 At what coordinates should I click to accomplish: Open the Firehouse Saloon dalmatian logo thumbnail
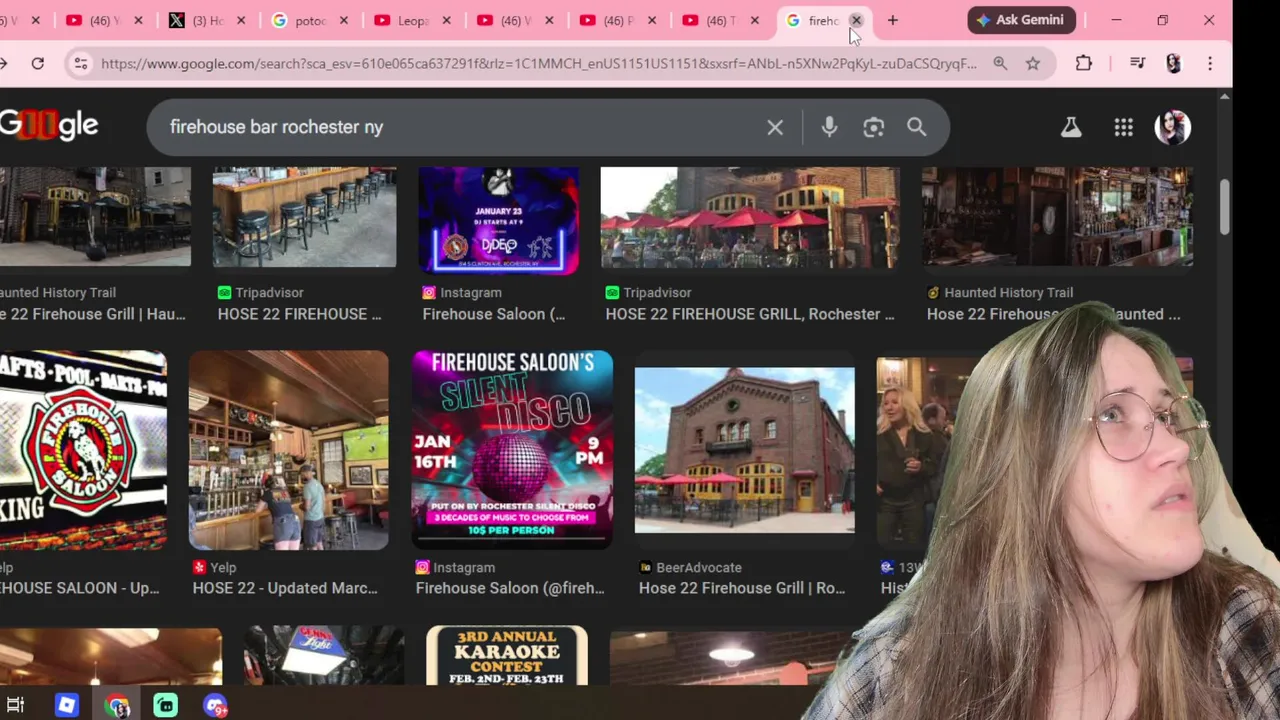coord(83,450)
